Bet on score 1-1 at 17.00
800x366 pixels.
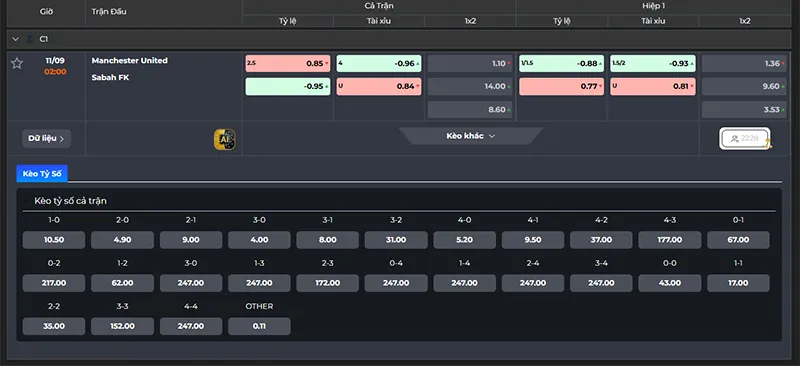(x=738, y=283)
